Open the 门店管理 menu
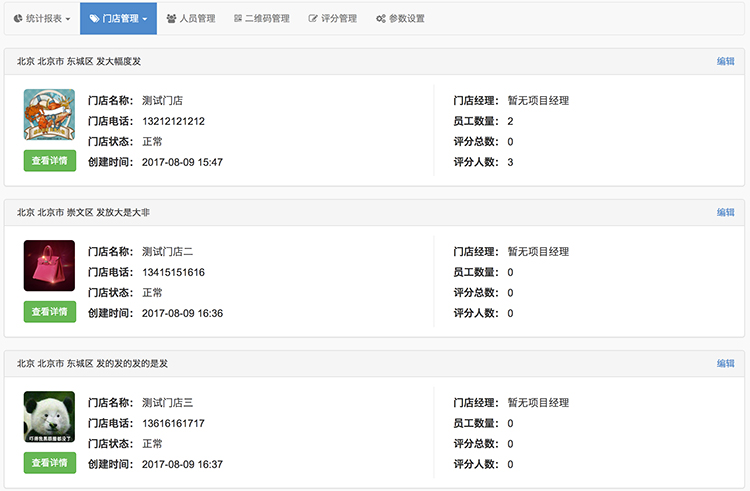This screenshot has width=750, height=491. coord(119,19)
